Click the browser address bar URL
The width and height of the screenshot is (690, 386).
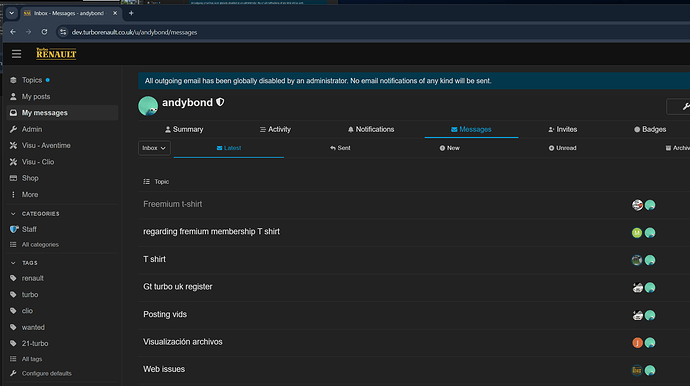point(134,33)
